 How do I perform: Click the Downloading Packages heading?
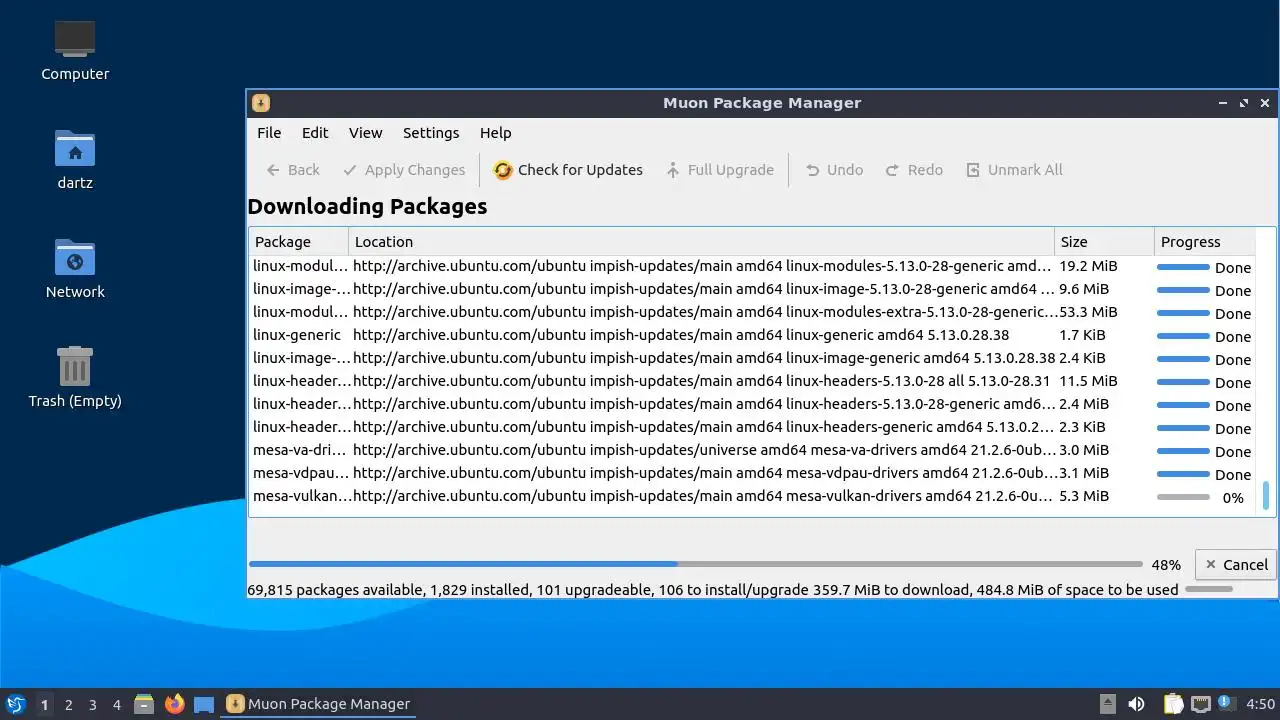point(367,206)
